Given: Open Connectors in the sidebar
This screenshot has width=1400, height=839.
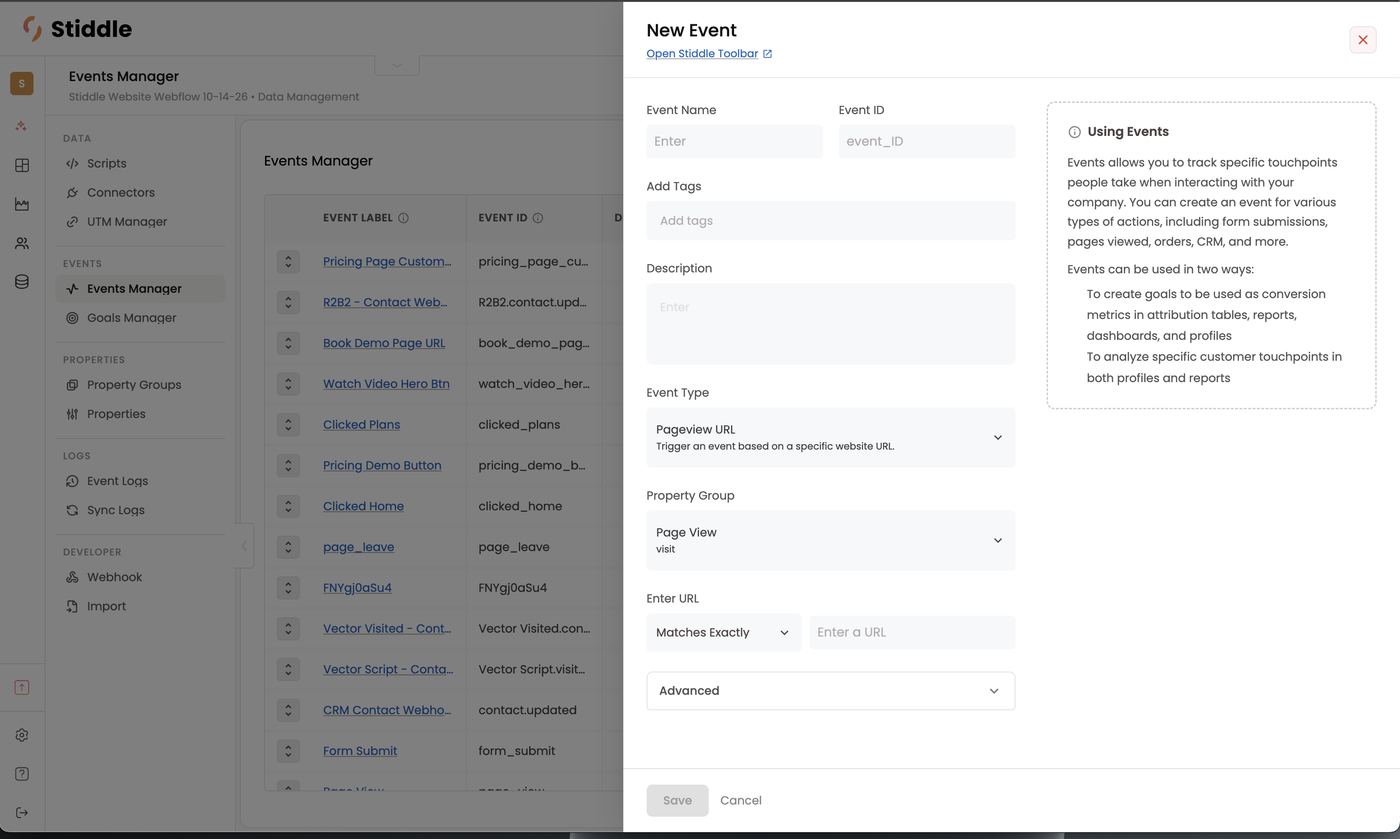Looking at the screenshot, I should [120, 193].
